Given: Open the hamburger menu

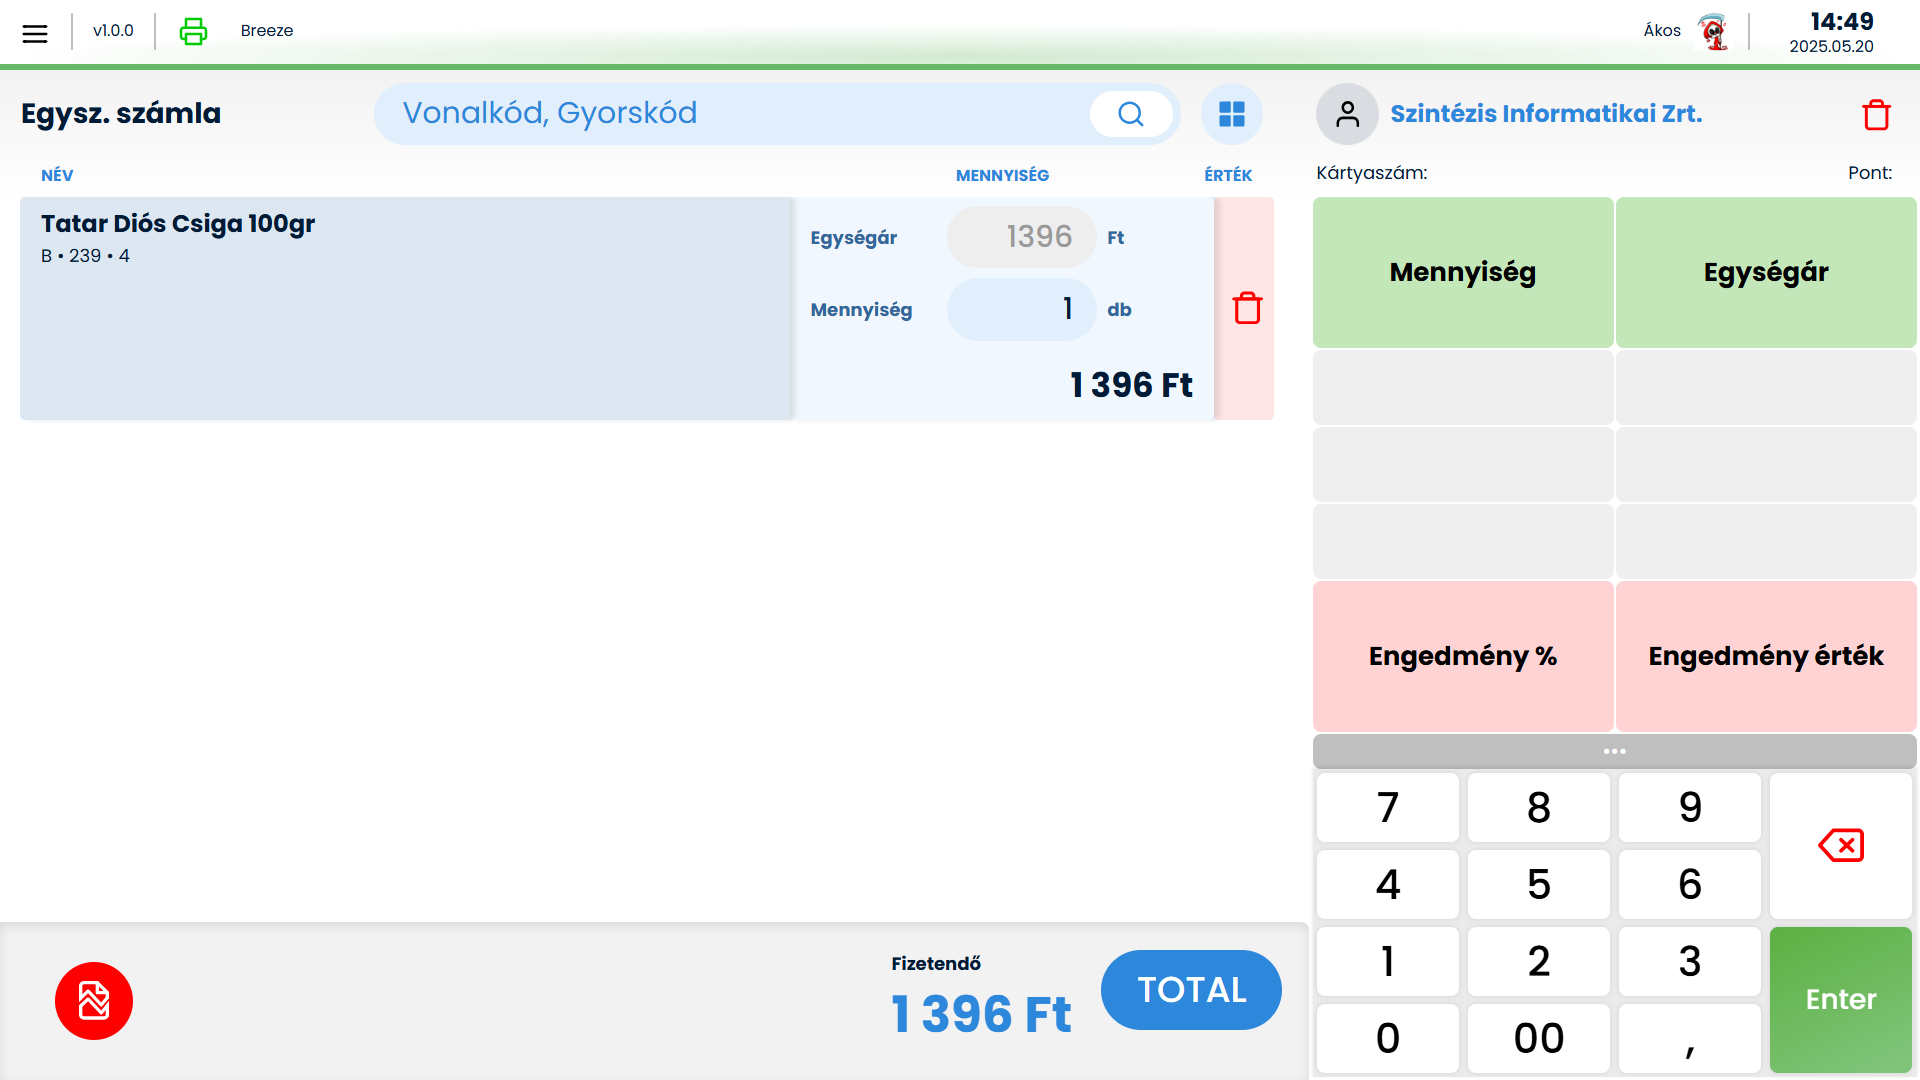Looking at the screenshot, I should [35, 33].
